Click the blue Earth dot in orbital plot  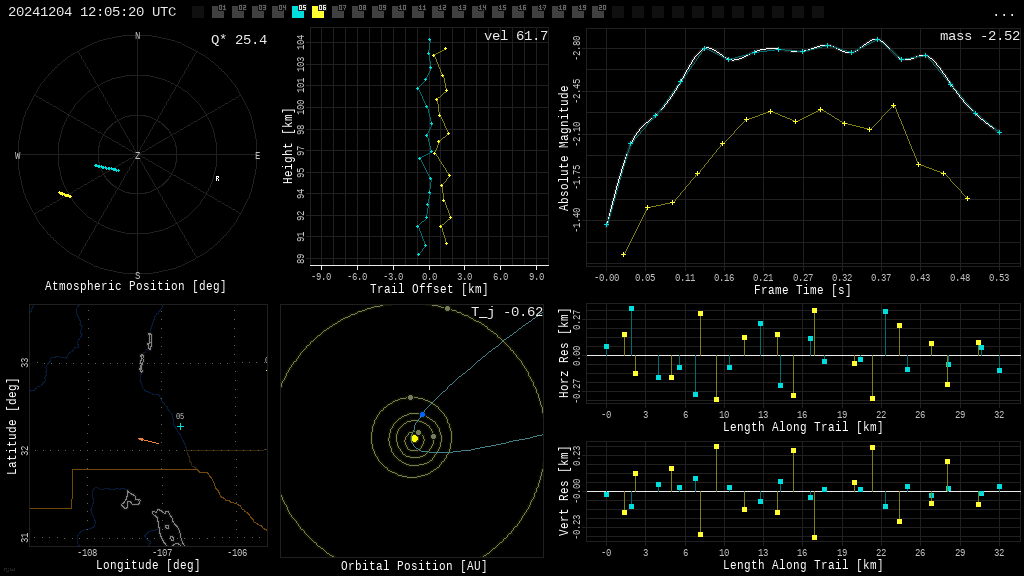click(x=423, y=415)
